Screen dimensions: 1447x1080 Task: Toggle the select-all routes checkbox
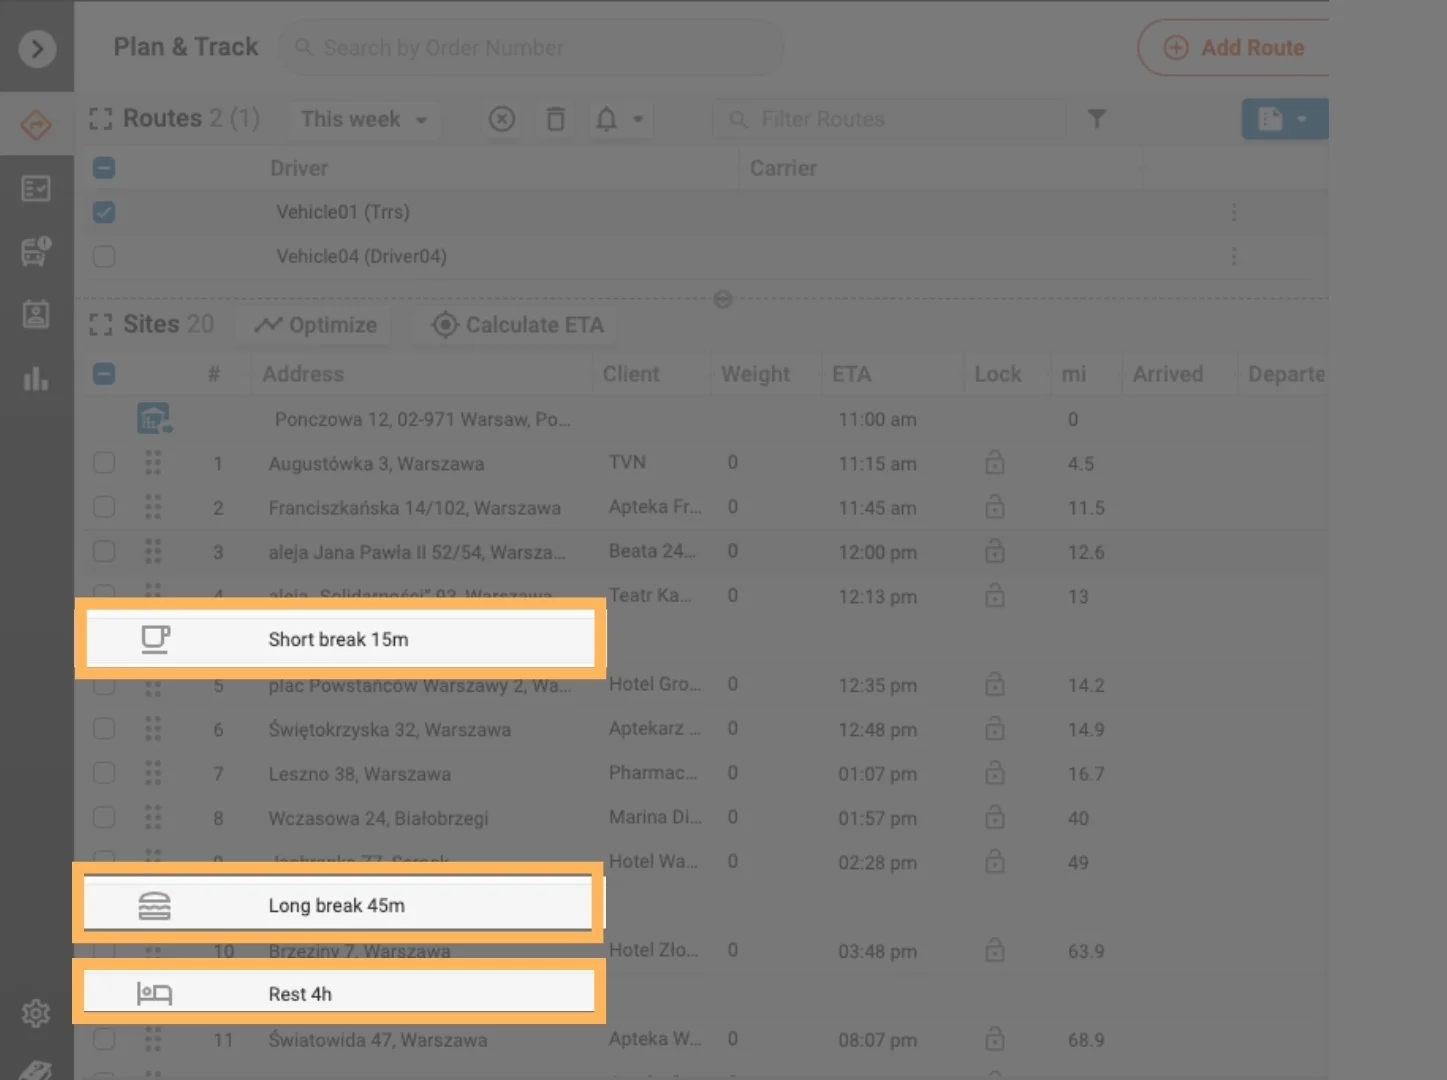pos(104,168)
